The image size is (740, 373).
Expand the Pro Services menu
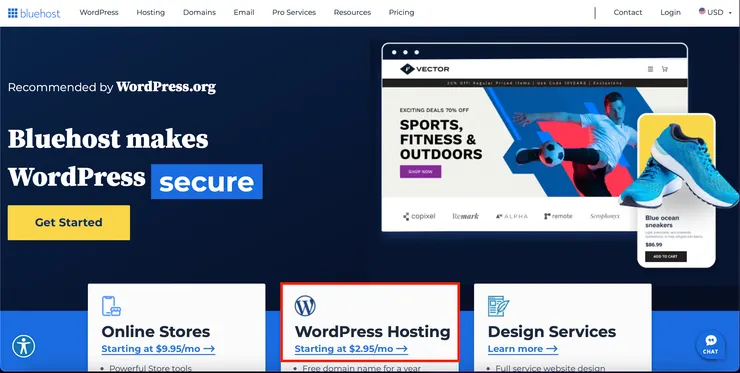tap(294, 12)
